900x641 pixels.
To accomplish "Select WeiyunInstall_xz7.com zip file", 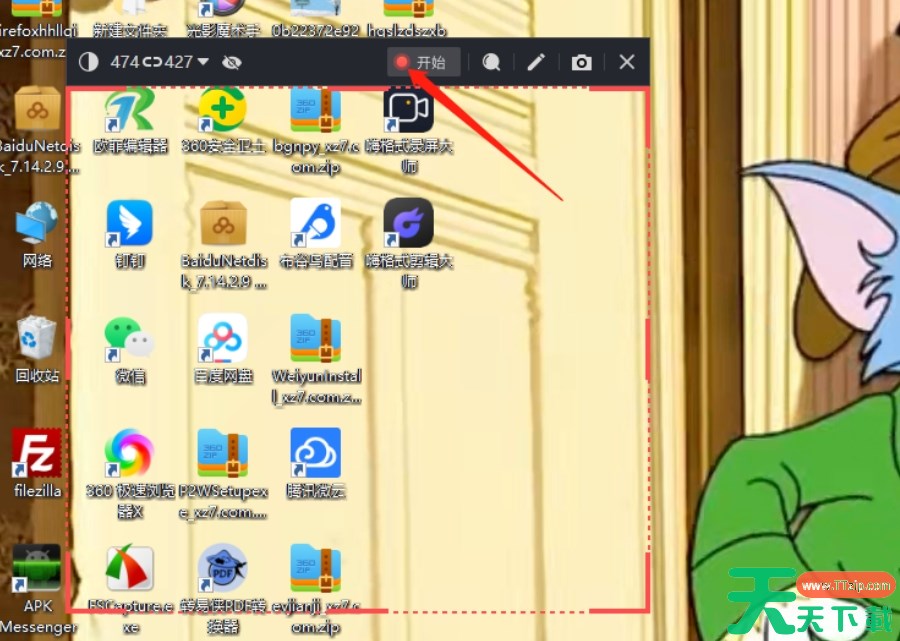I will click(x=316, y=360).
